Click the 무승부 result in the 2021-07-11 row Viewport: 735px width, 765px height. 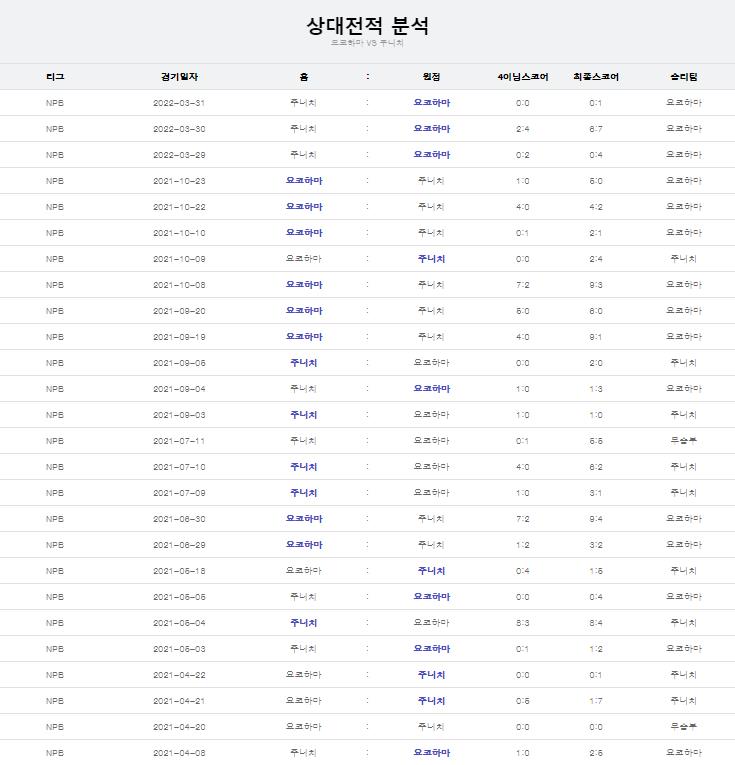[684, 441]
